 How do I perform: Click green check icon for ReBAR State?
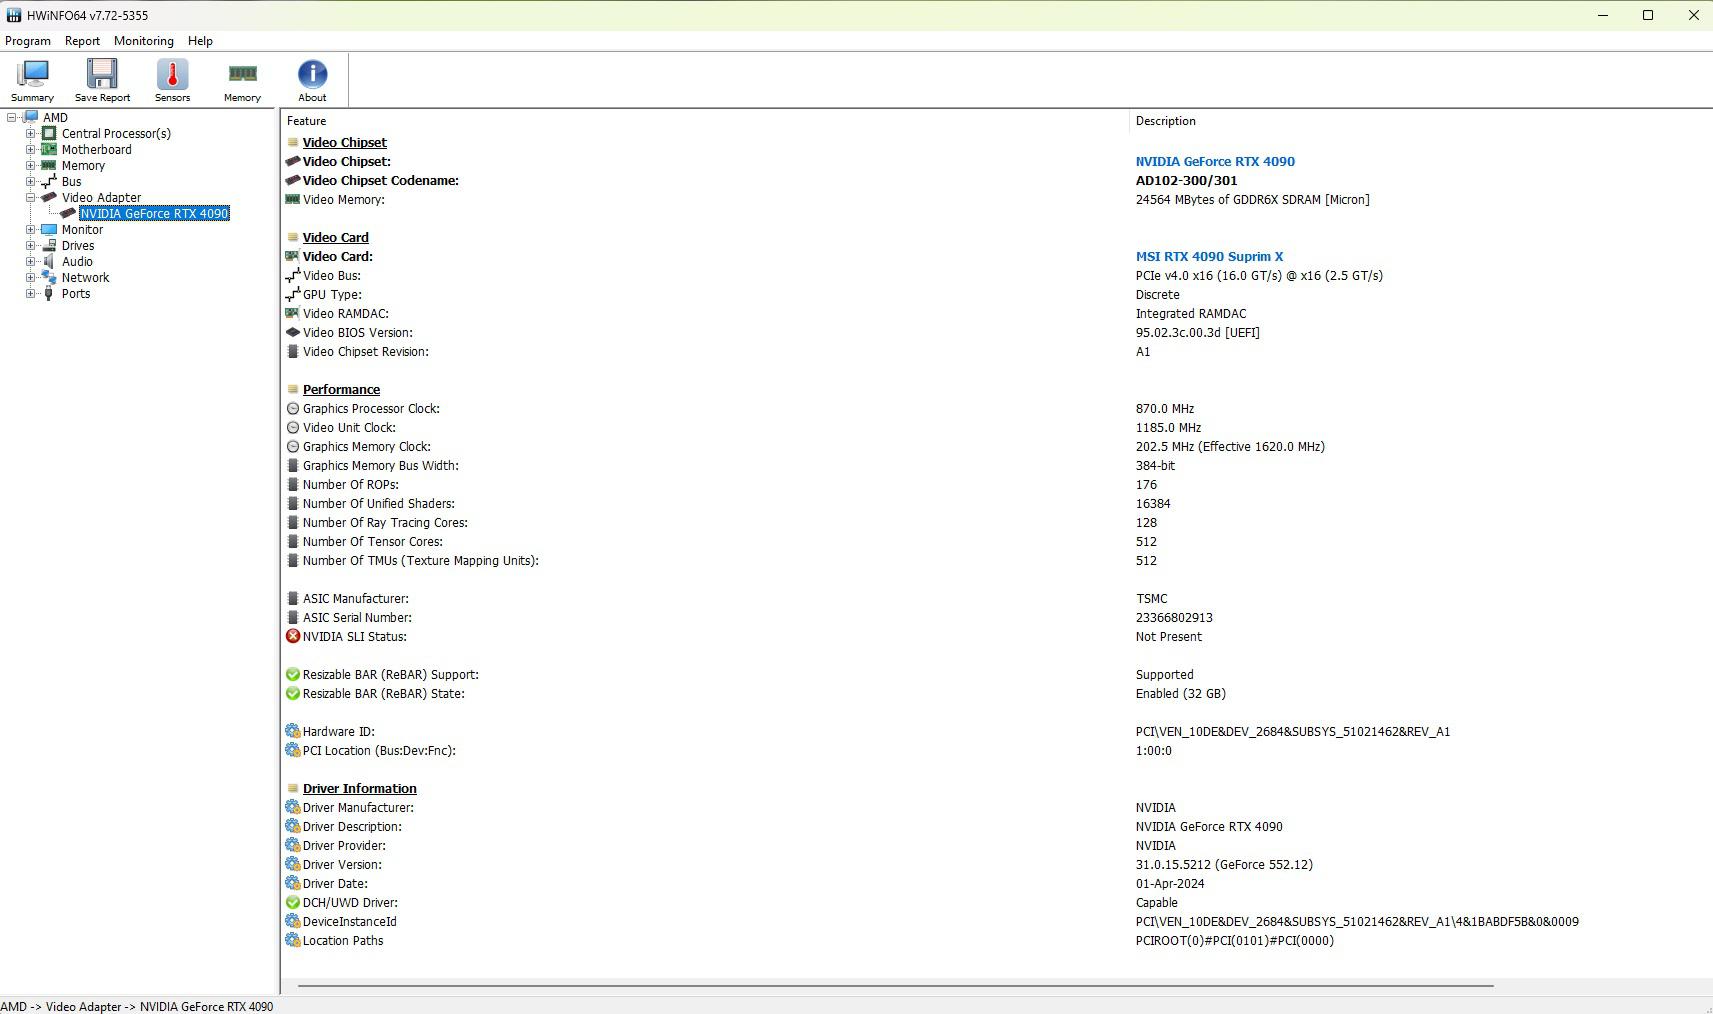click(x=293, y=693)
